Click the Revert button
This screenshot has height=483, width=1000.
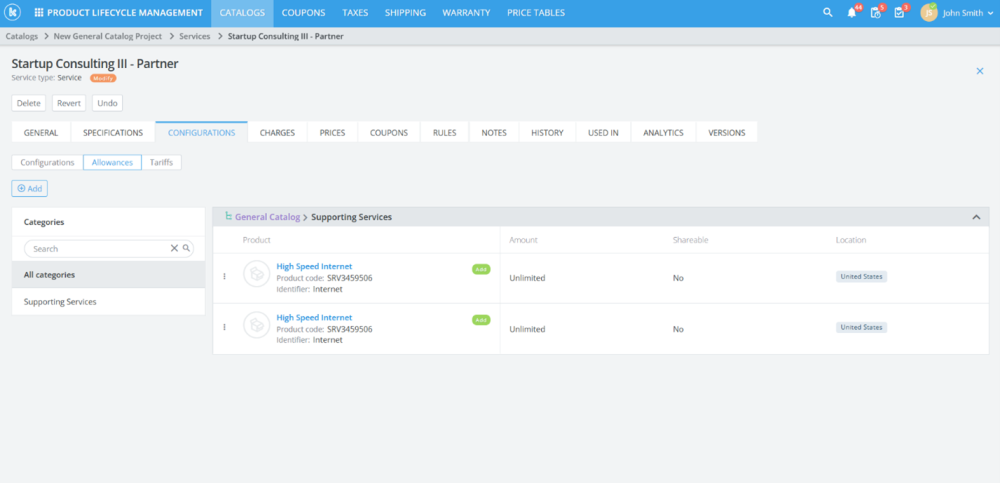69,103
